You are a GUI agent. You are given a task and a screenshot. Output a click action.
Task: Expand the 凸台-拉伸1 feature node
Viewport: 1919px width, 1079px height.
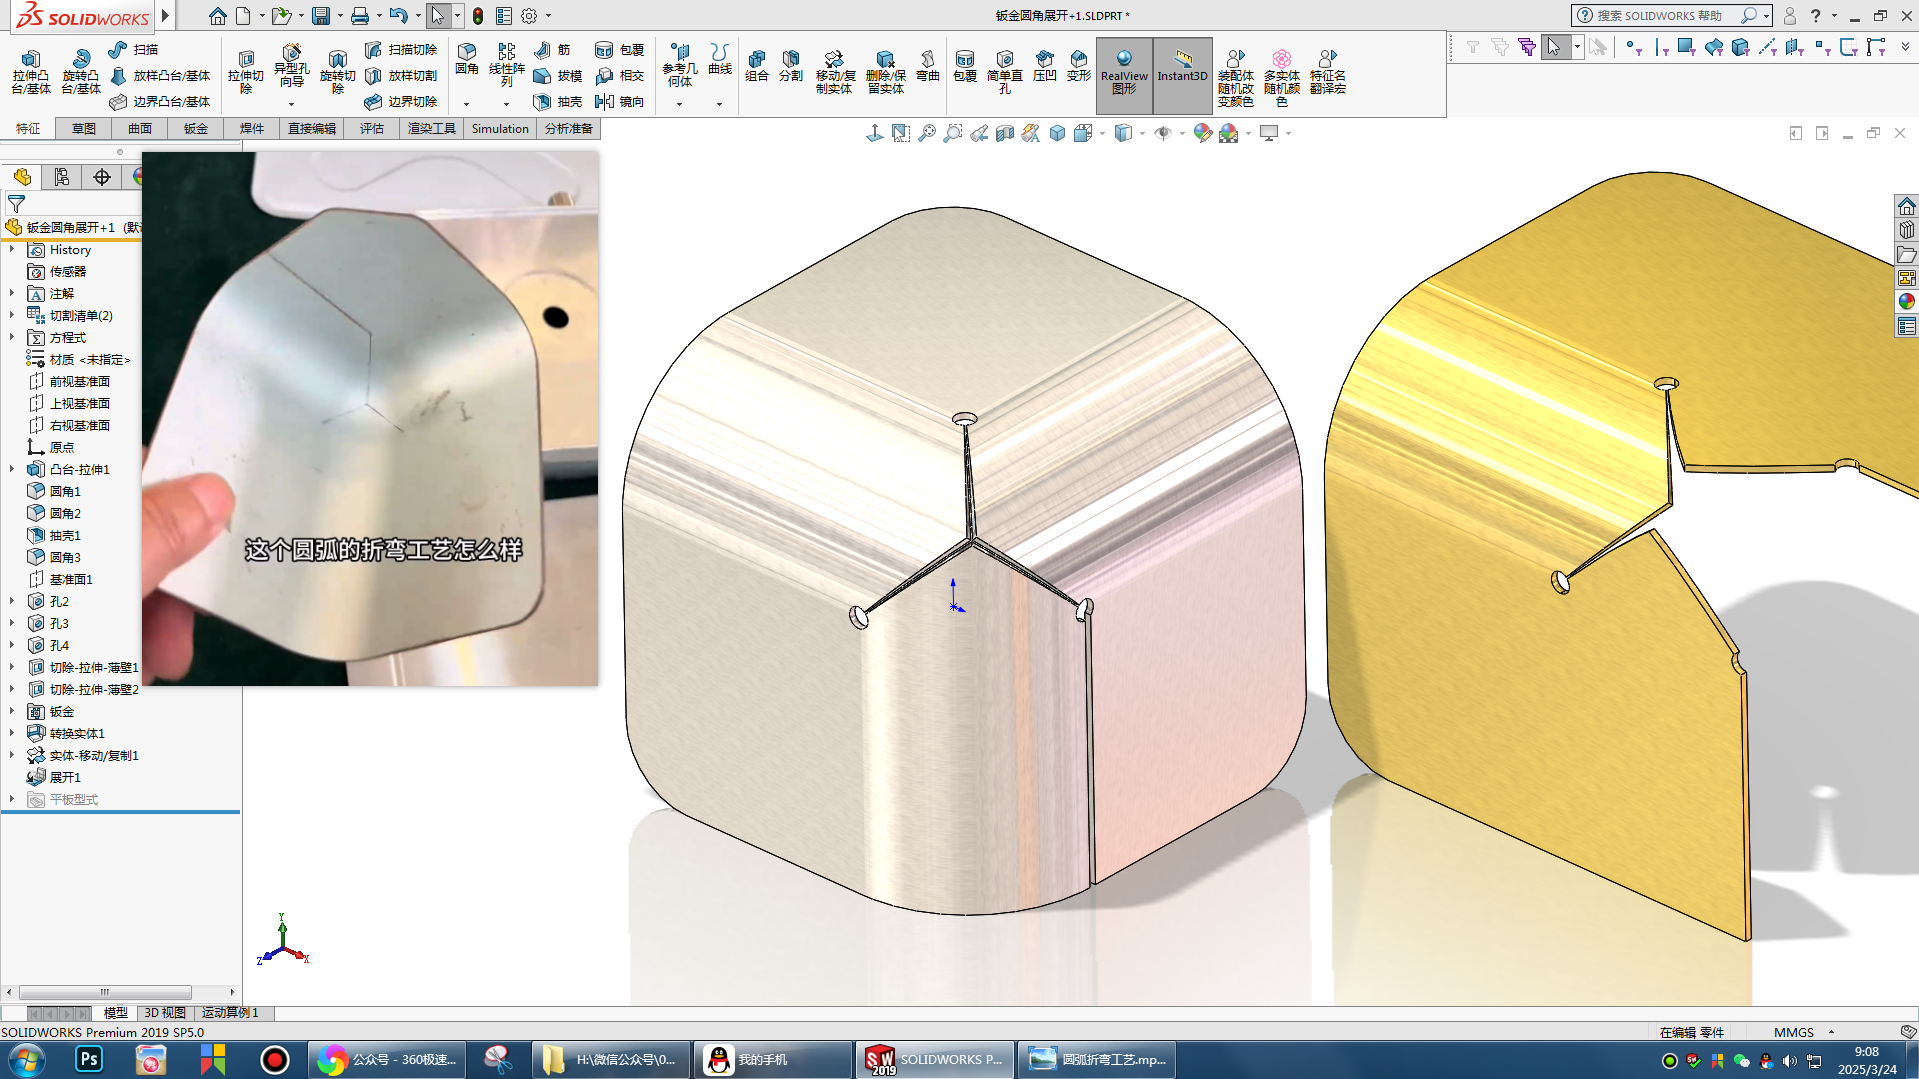click(x=12, y=469)
